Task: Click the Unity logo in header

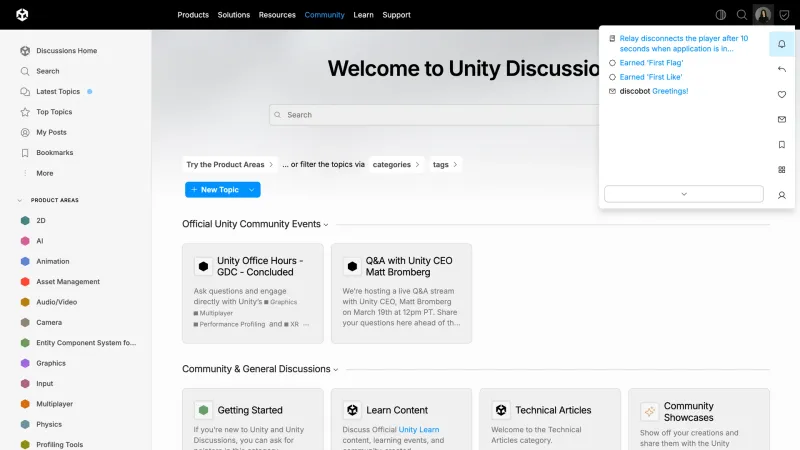Action: tap(22, 15)
